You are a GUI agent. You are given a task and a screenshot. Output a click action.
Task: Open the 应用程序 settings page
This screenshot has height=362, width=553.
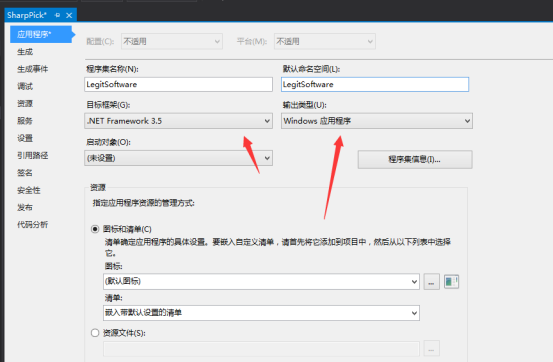41,34
